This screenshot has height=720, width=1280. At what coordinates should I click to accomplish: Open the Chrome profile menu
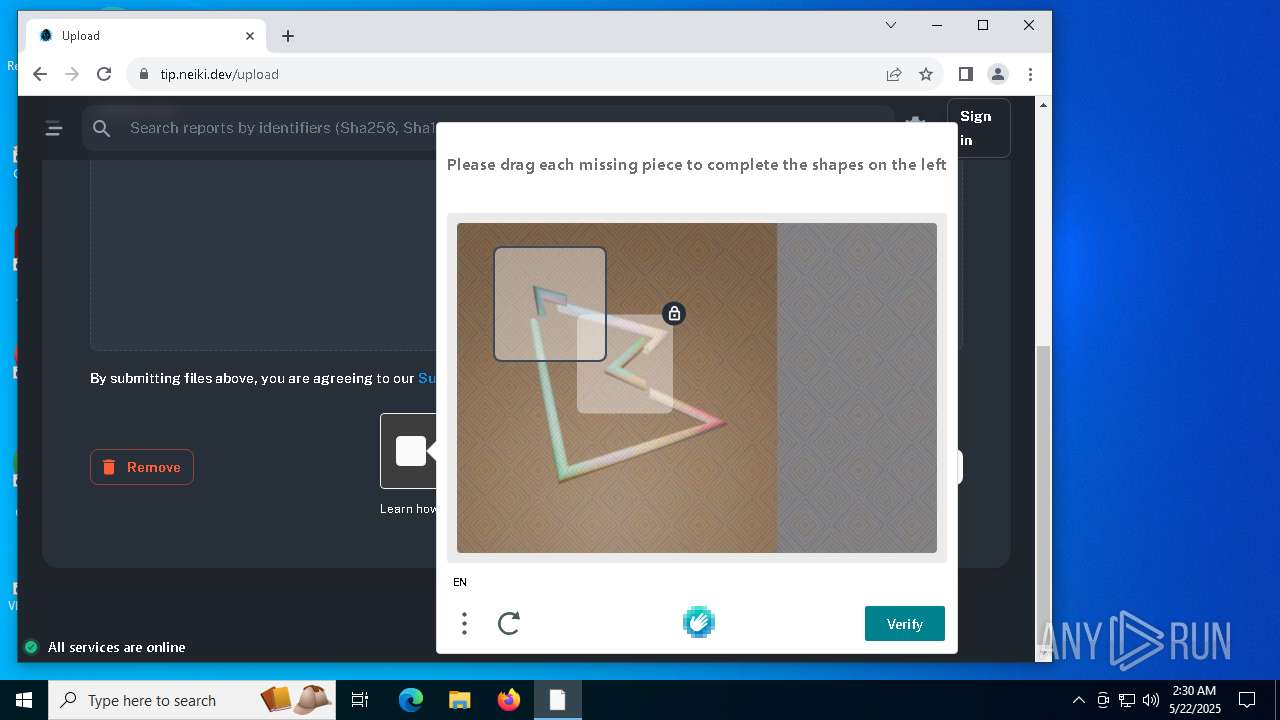998,74
